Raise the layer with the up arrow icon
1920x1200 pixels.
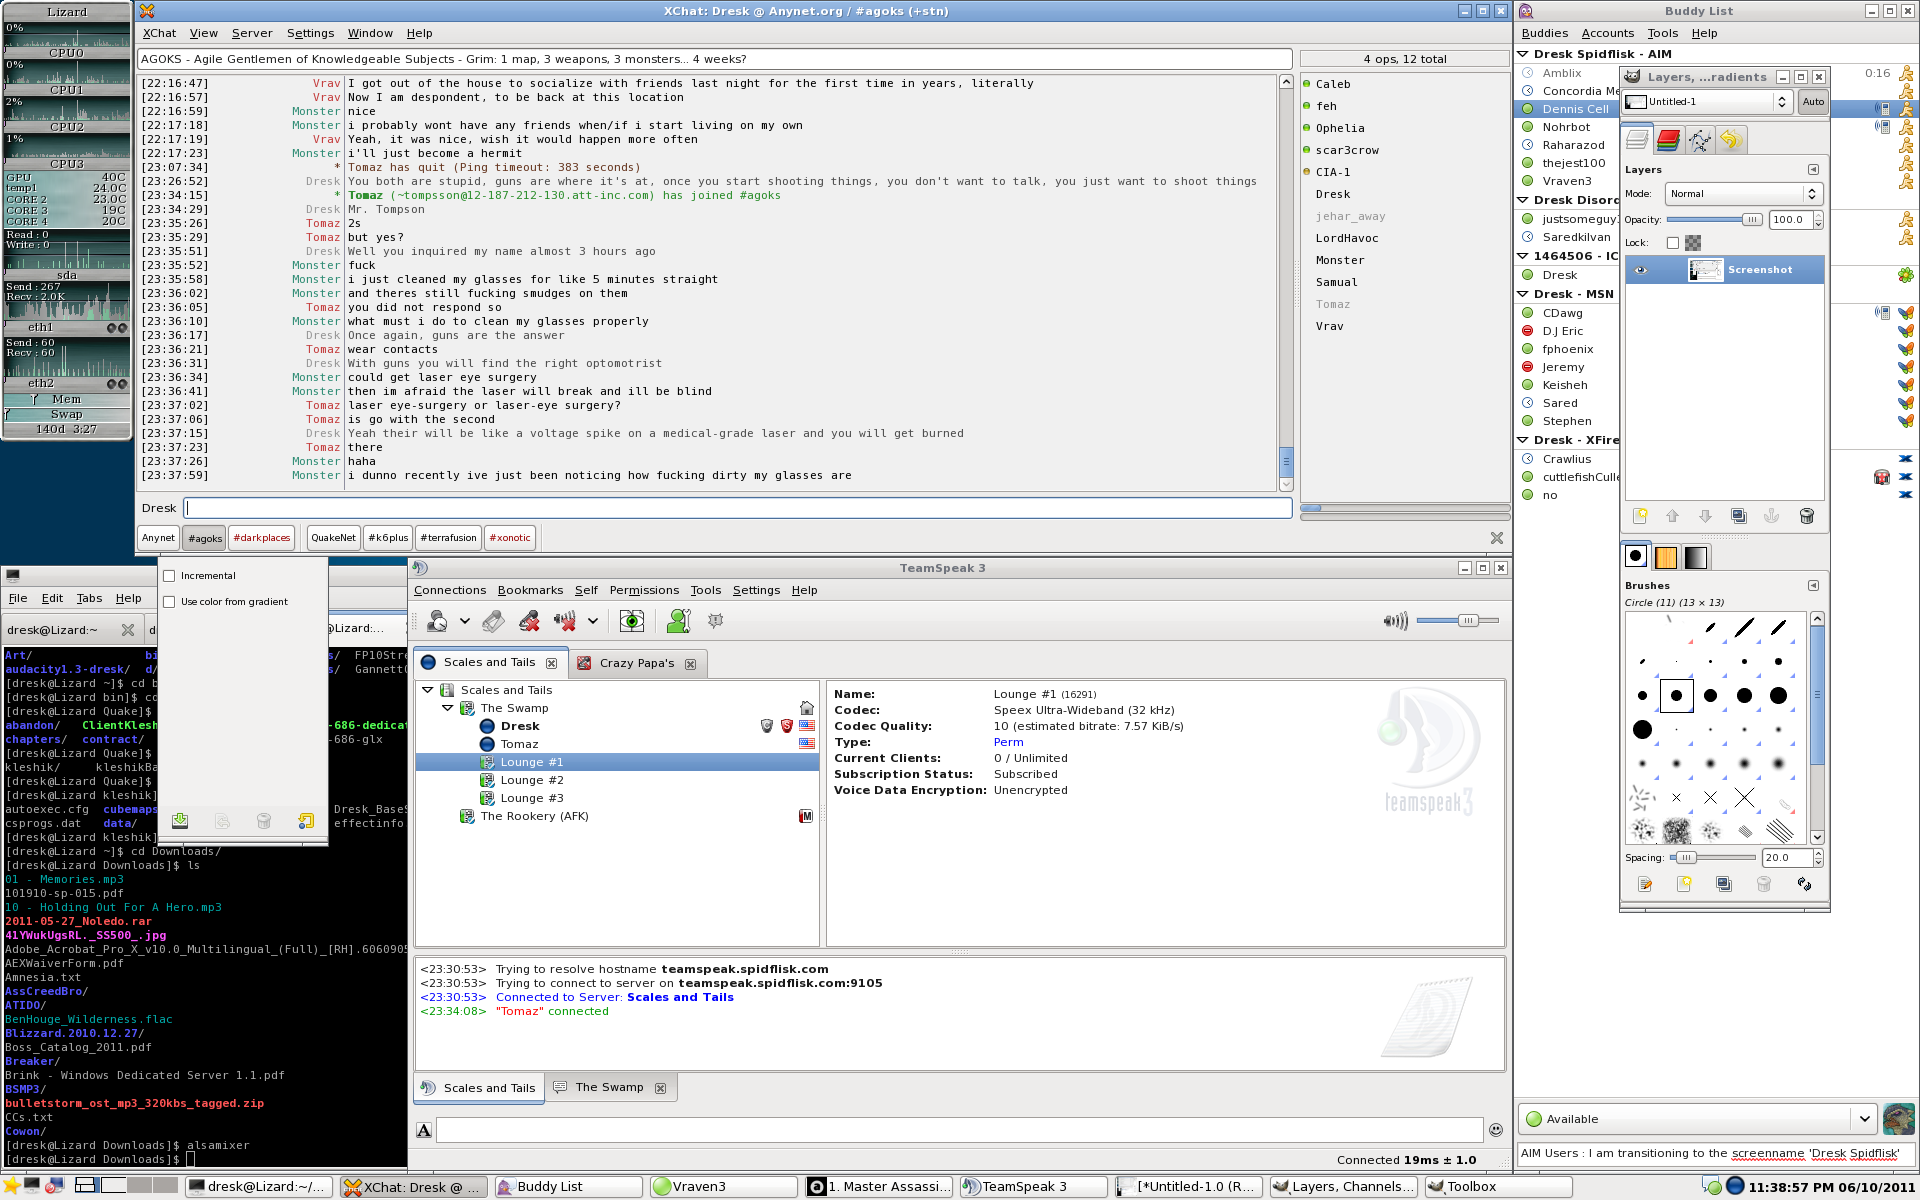1672,516
